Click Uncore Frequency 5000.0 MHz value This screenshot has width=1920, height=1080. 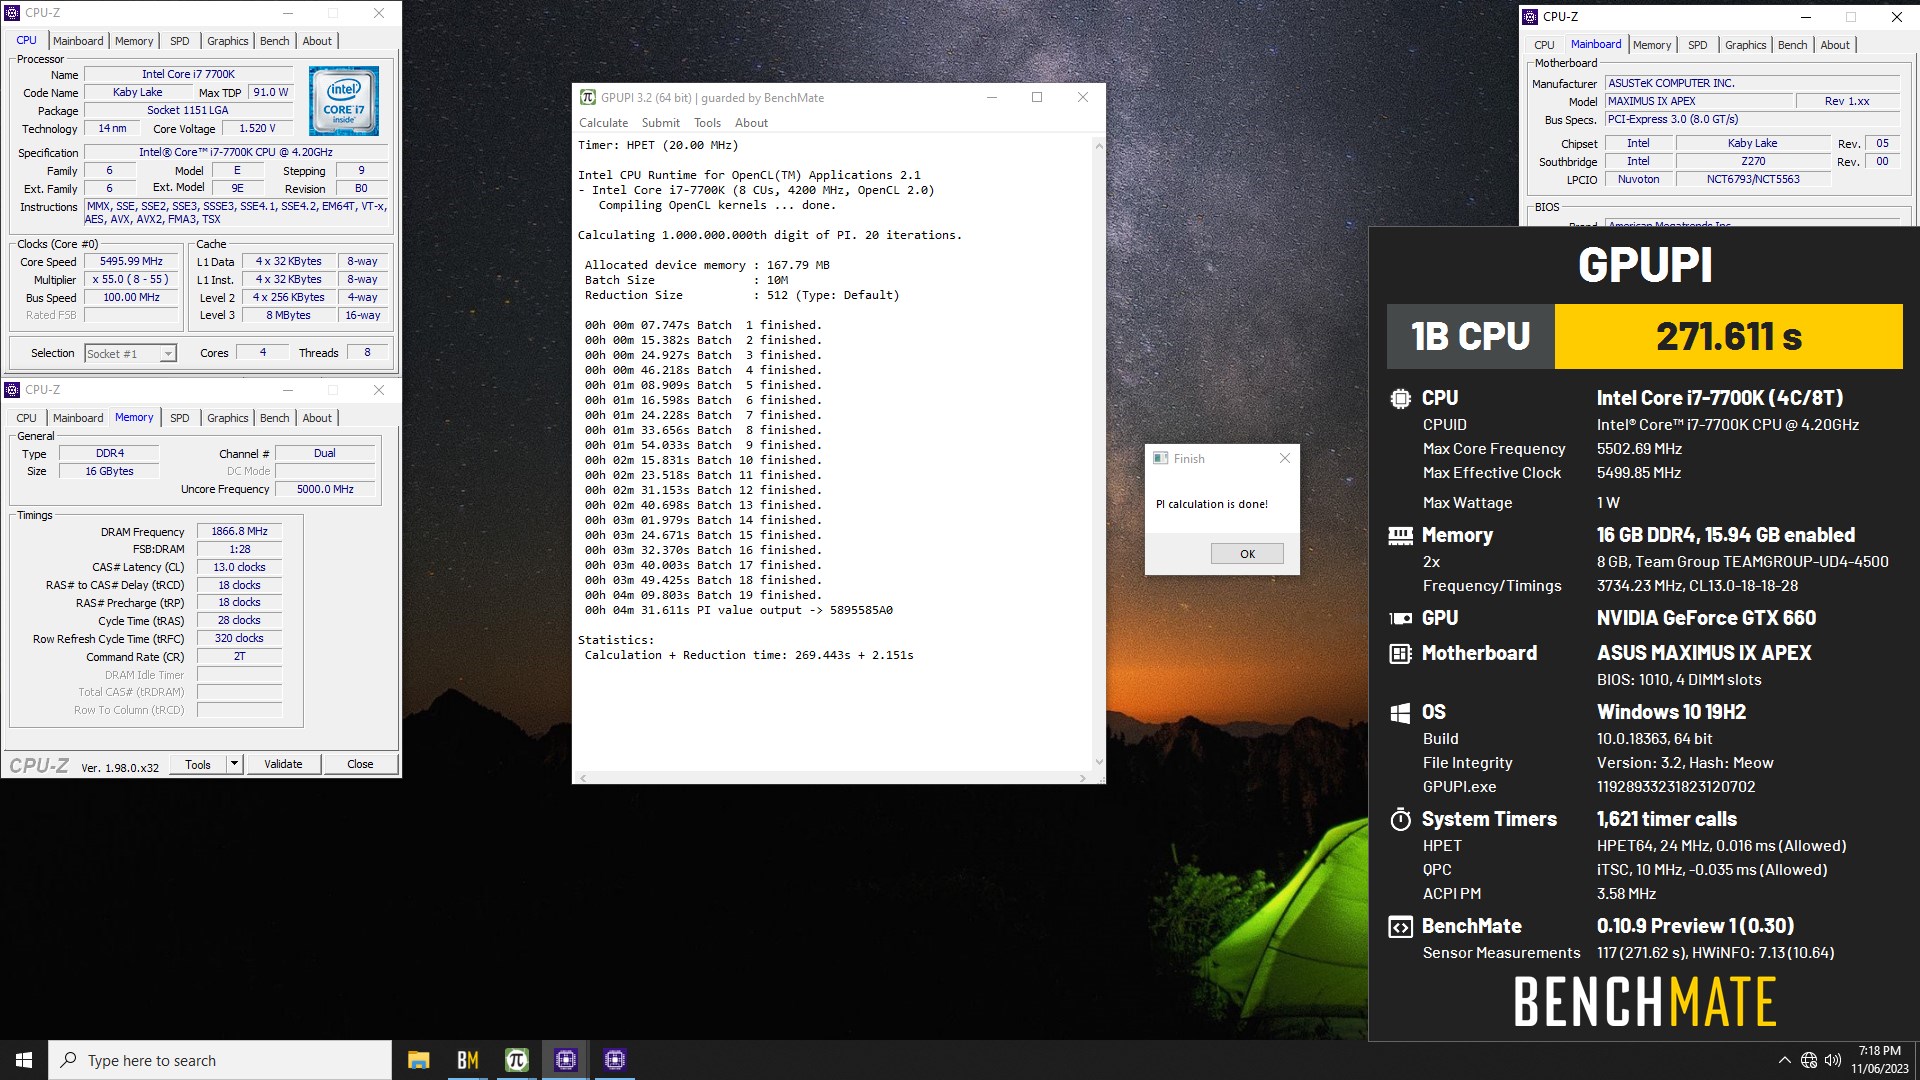325,489
